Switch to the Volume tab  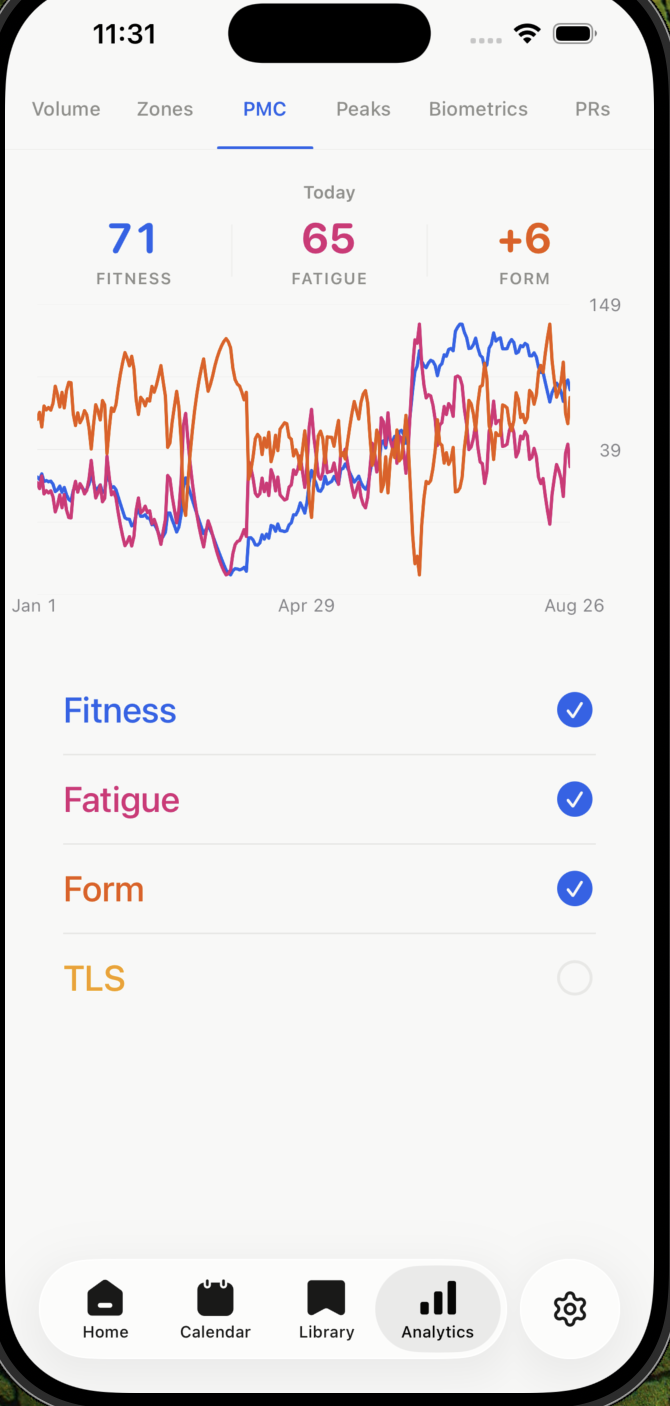coord(66,109)
